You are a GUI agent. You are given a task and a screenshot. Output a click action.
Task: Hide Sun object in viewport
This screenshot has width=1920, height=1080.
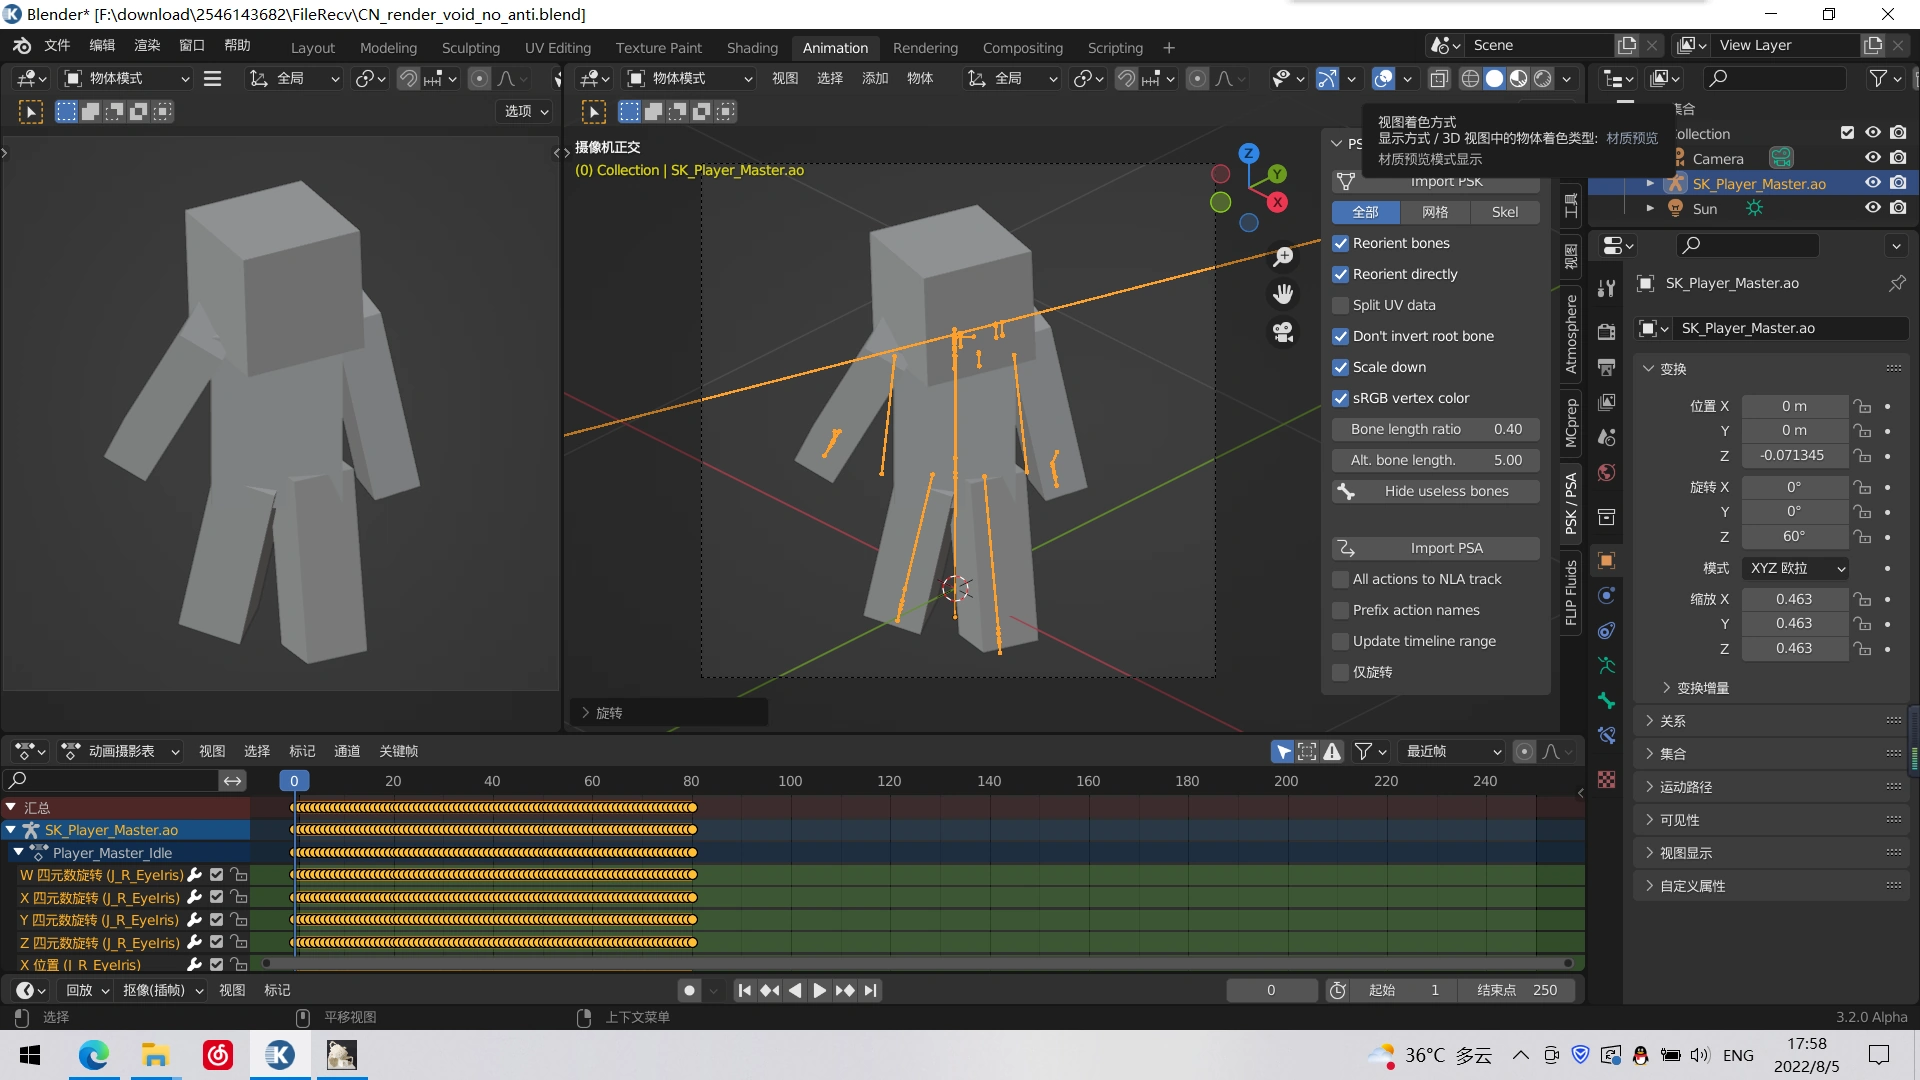1873,208
